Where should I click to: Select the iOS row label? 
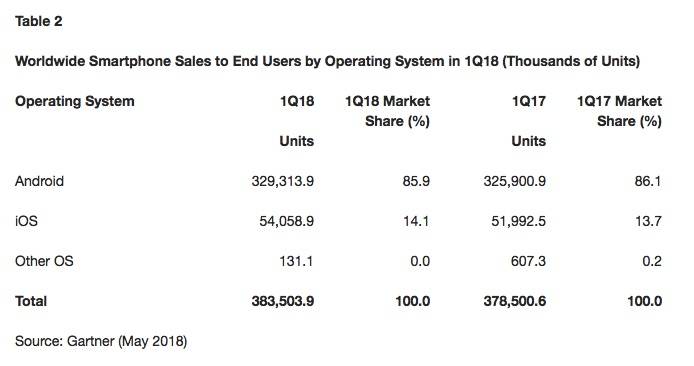coord(26,221)
